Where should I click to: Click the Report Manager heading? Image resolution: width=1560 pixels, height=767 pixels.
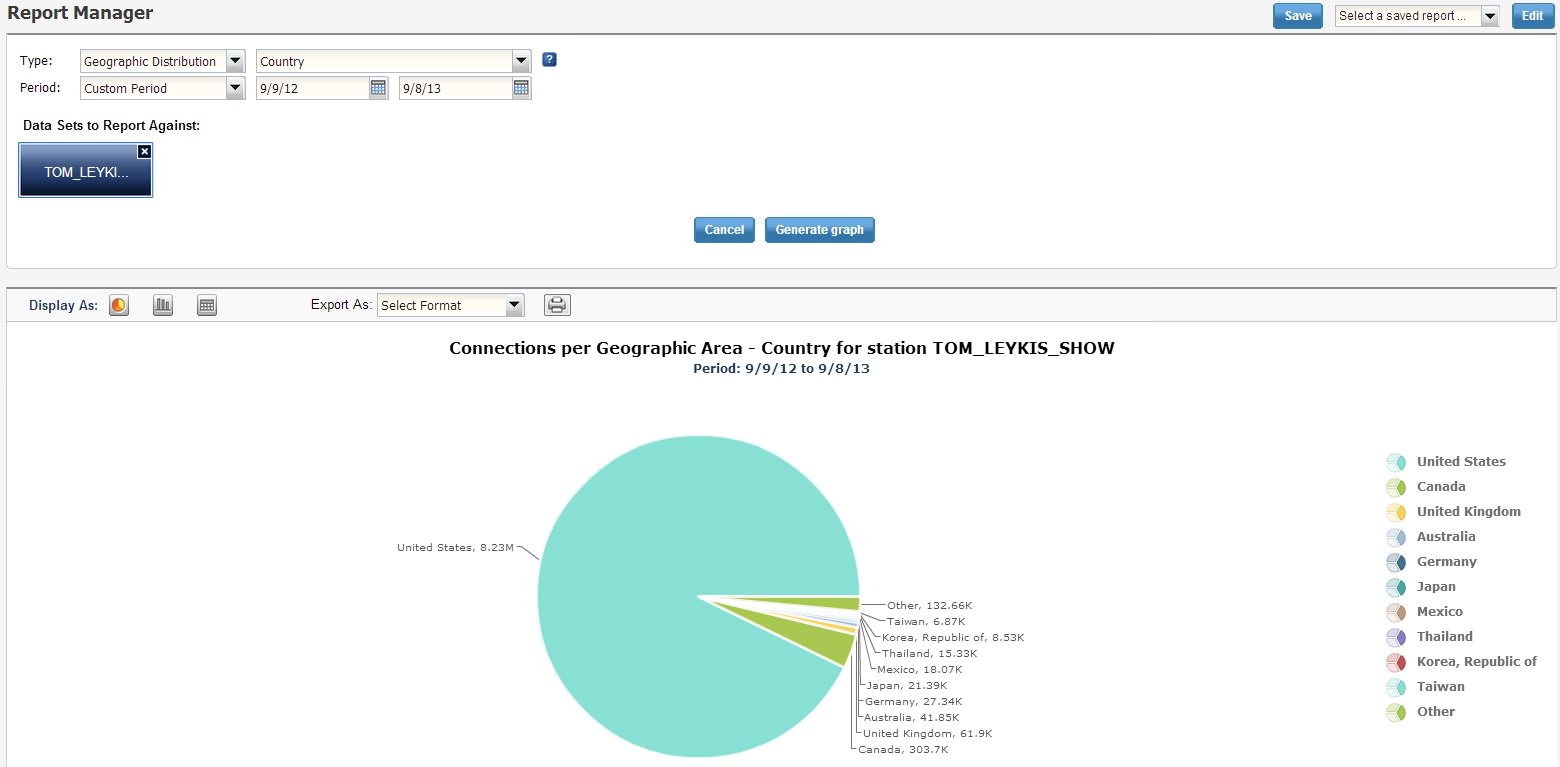pos(80,14)
